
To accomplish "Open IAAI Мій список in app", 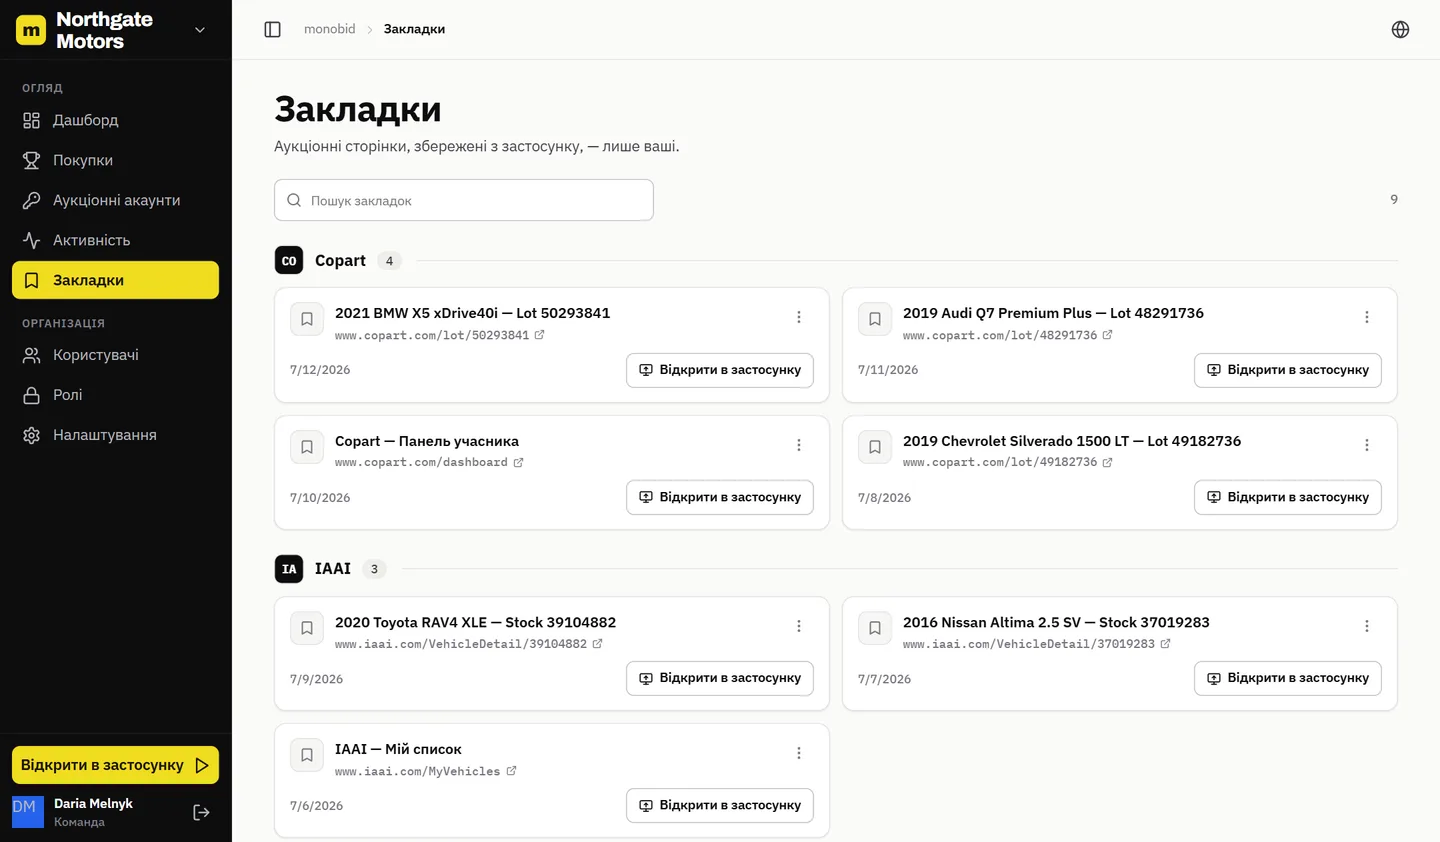I will click(x=720, y=805).
